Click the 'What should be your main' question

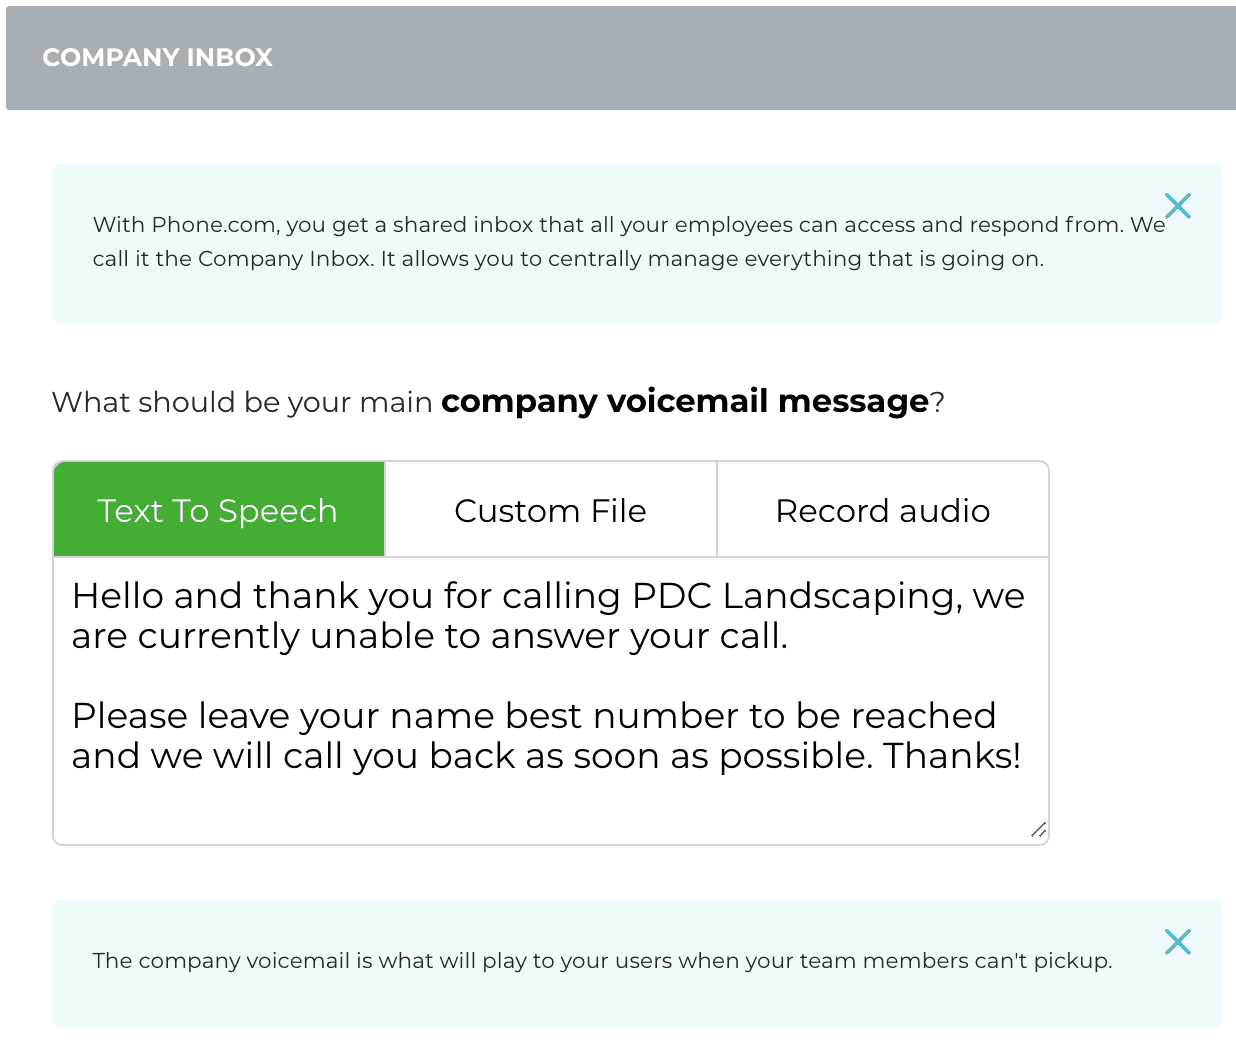click(x=242, y=402)
